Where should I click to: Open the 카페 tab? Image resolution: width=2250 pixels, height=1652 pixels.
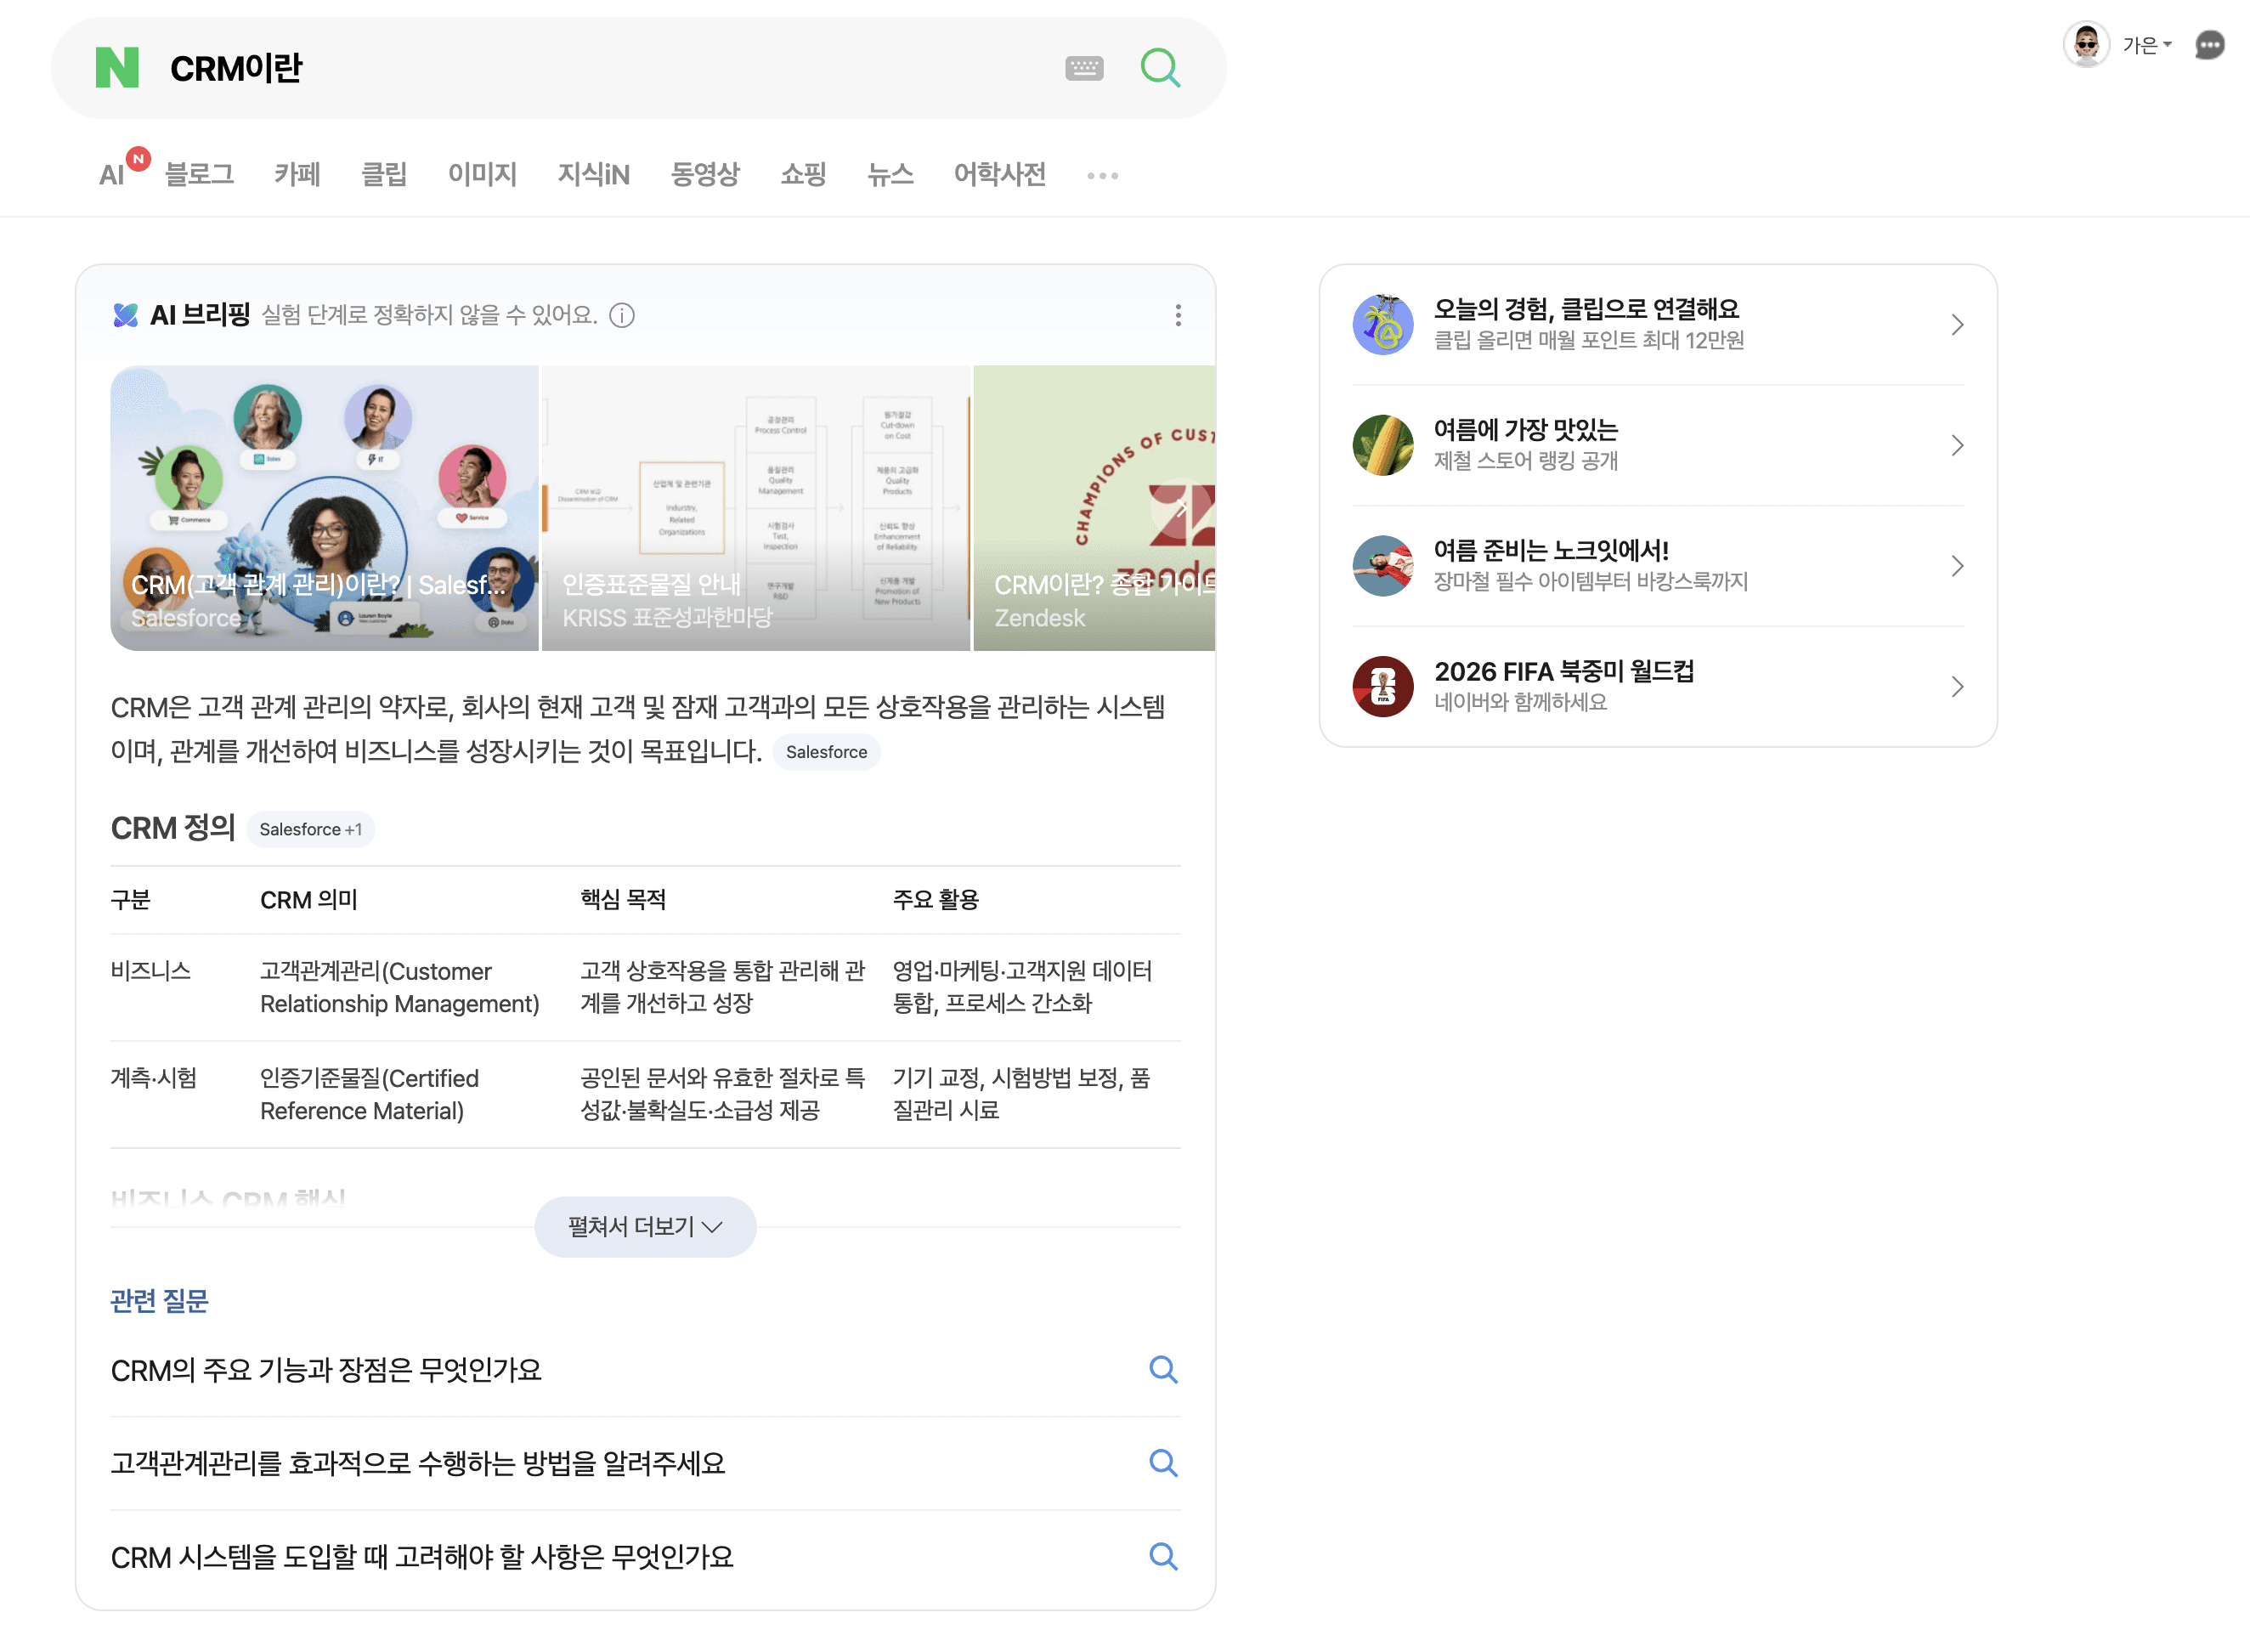(297, 175)
